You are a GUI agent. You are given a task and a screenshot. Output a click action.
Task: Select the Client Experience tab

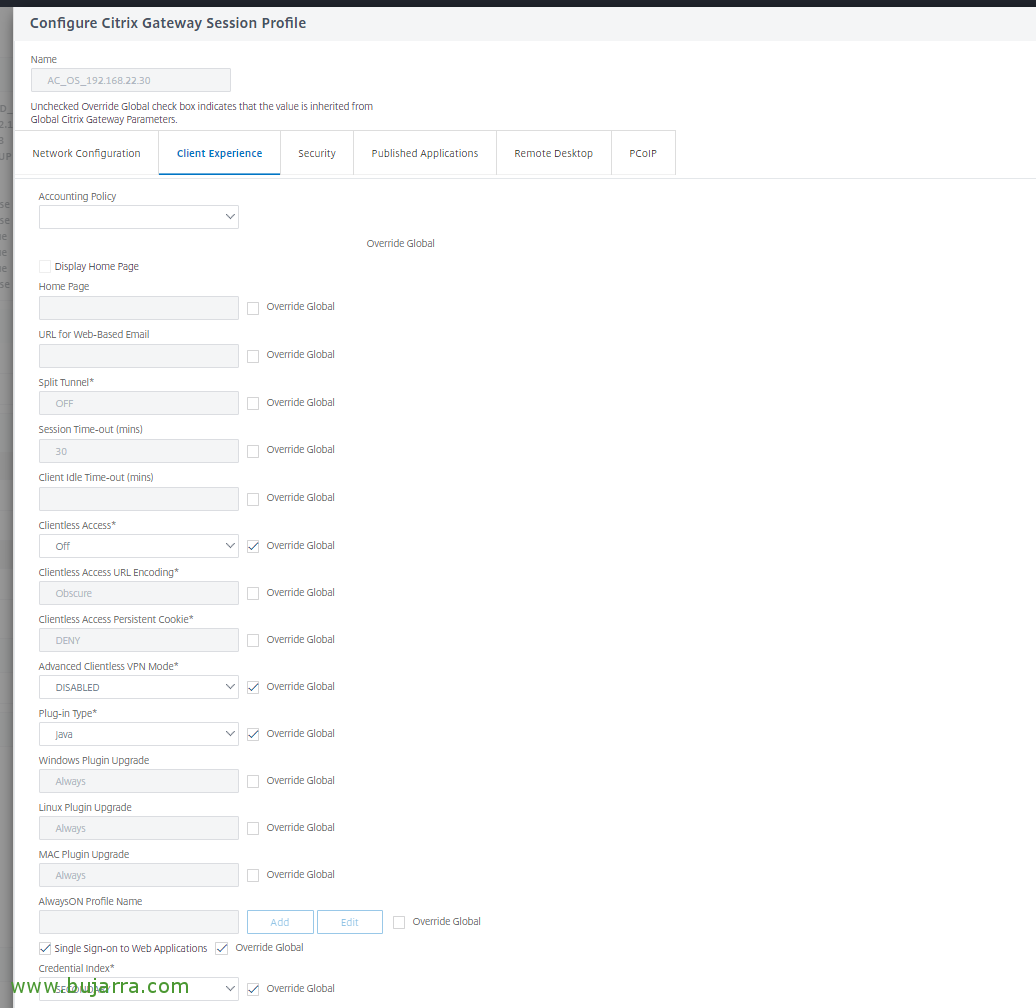[219, 153]
